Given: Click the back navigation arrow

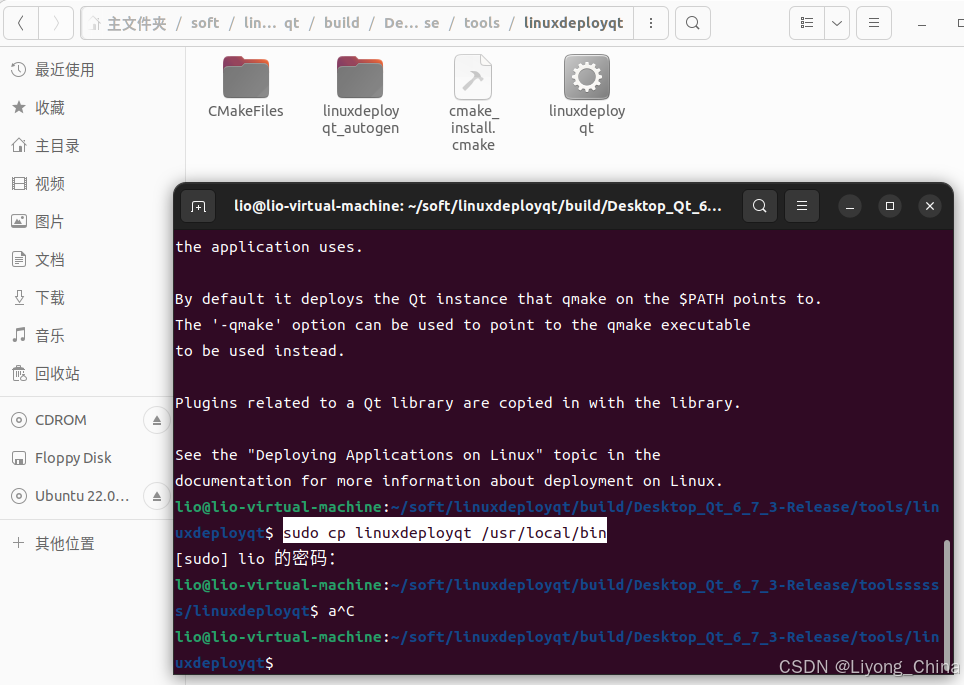Looking at the screenshot, I should click(21, 22).
